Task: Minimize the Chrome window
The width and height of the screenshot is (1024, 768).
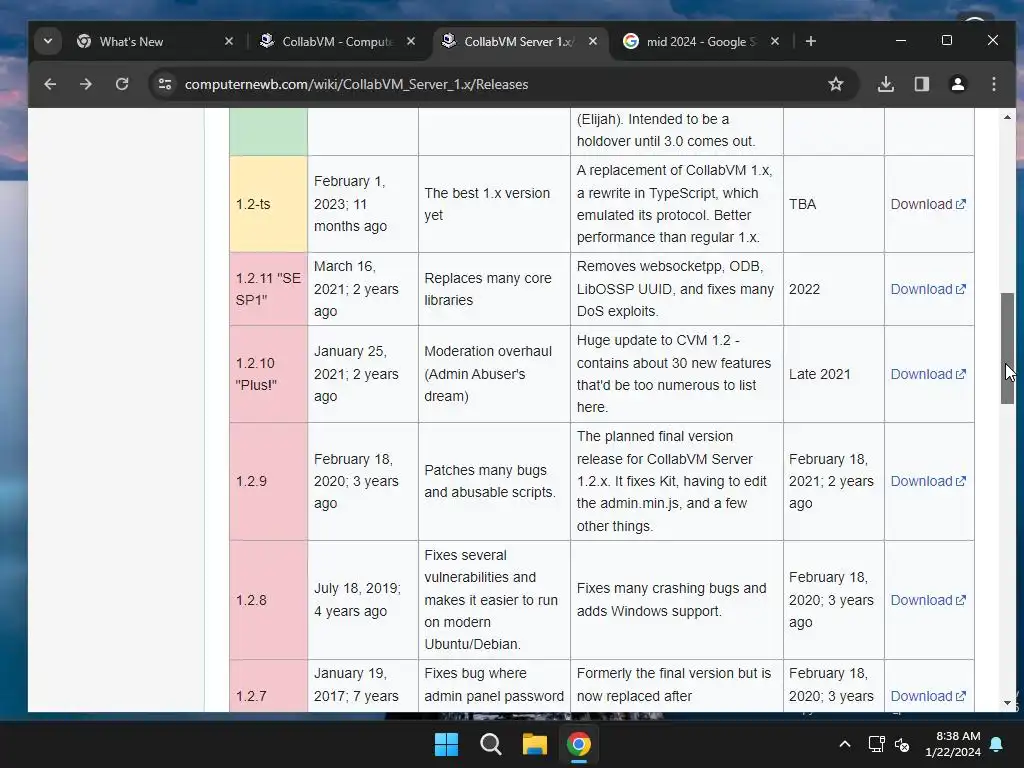Action: click(901, 40)
